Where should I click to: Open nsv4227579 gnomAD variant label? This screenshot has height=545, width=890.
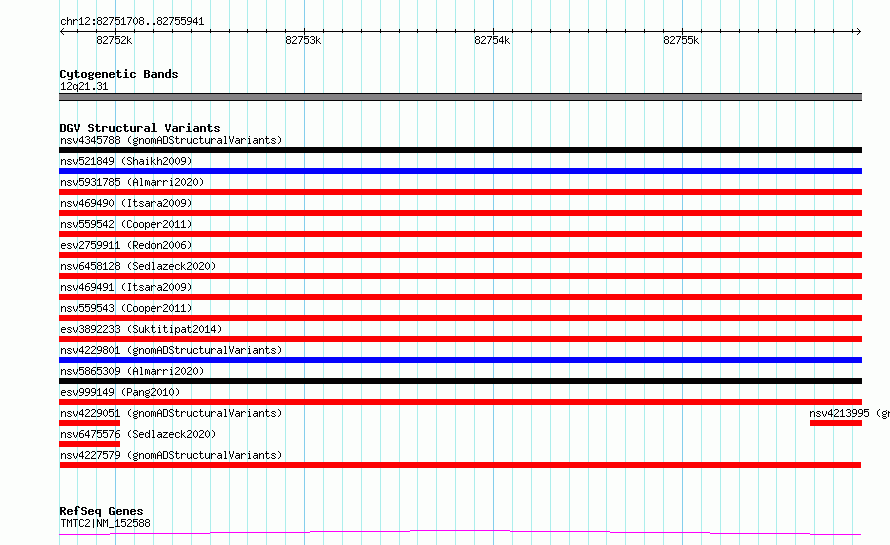pos(171,455)
